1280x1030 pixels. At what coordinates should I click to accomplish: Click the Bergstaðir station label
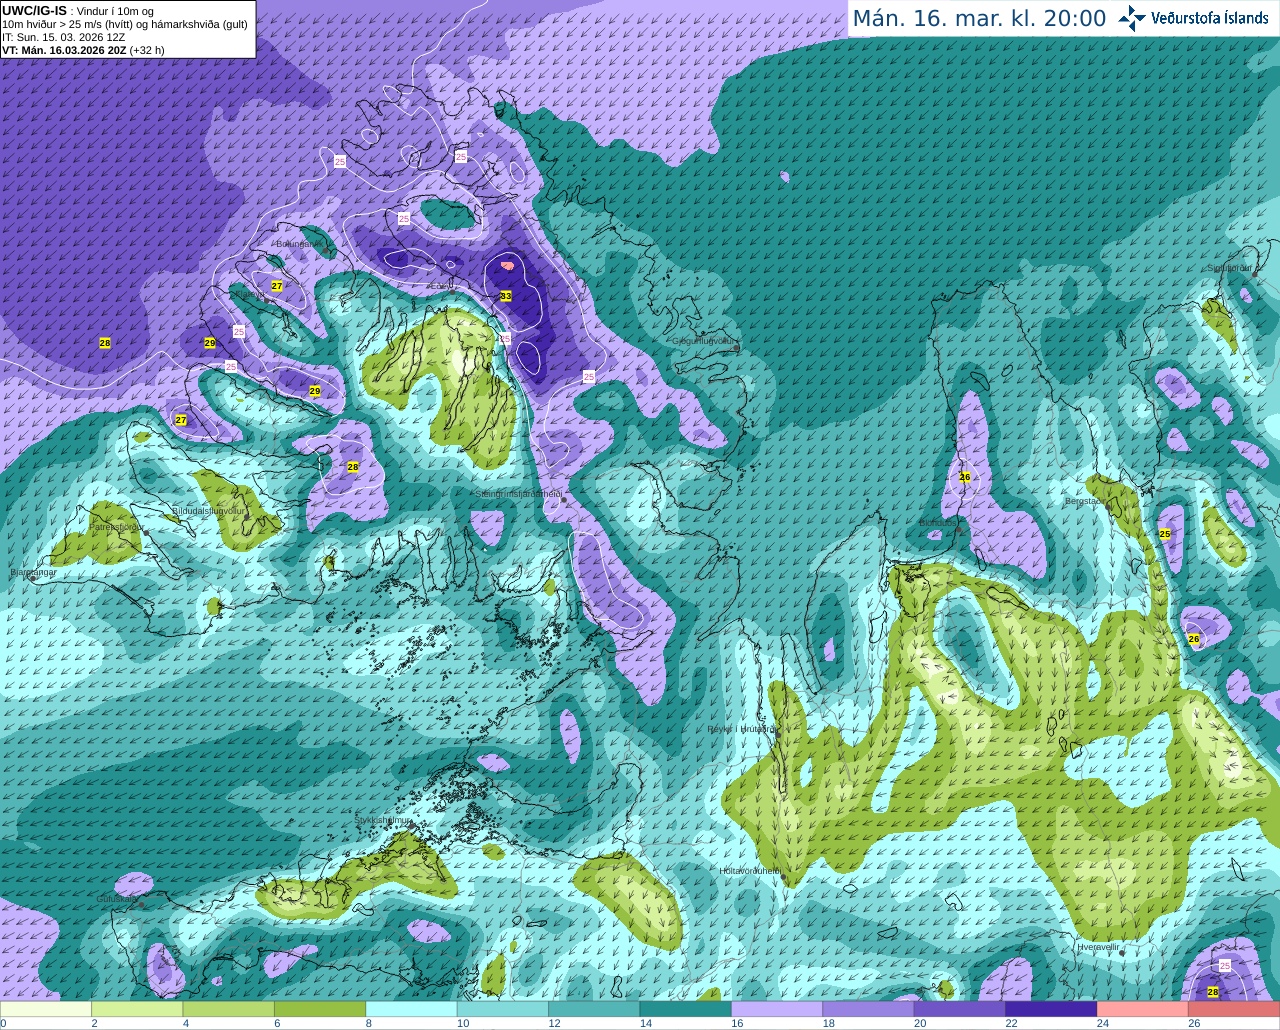[x=1086, y=501]
